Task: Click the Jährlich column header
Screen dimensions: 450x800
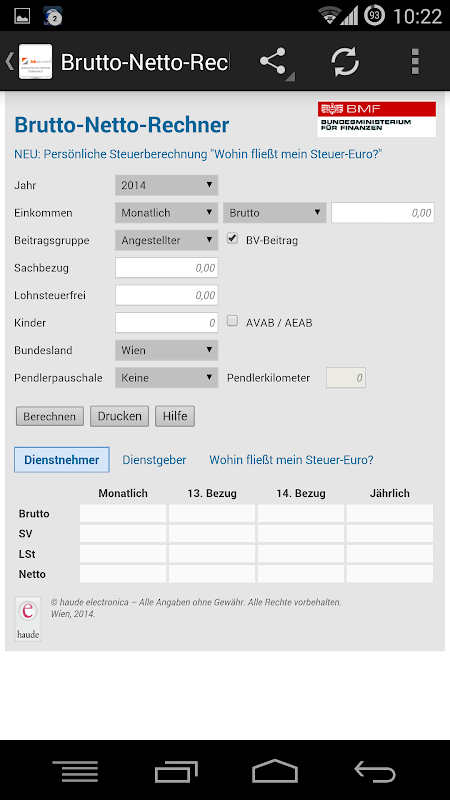Action: [390, 493]
